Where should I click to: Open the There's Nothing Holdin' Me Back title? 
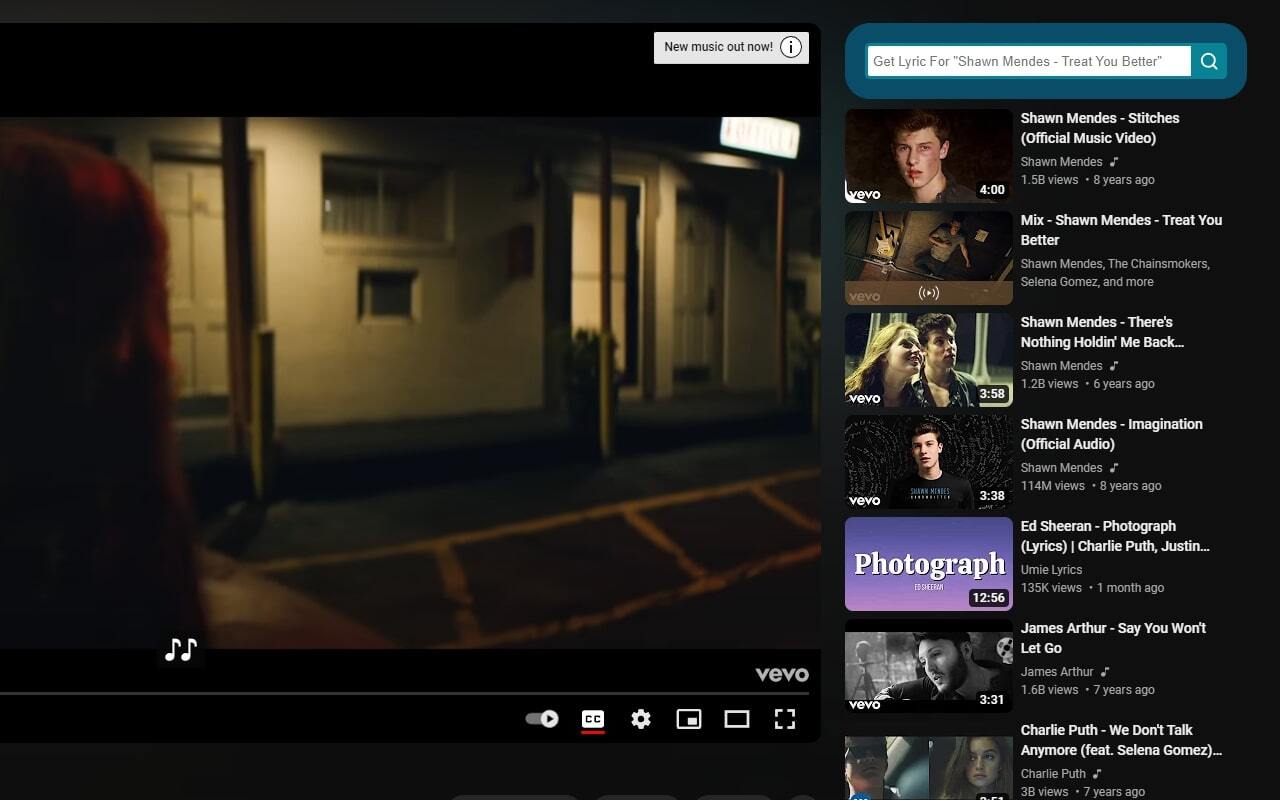click(1102, 332)
